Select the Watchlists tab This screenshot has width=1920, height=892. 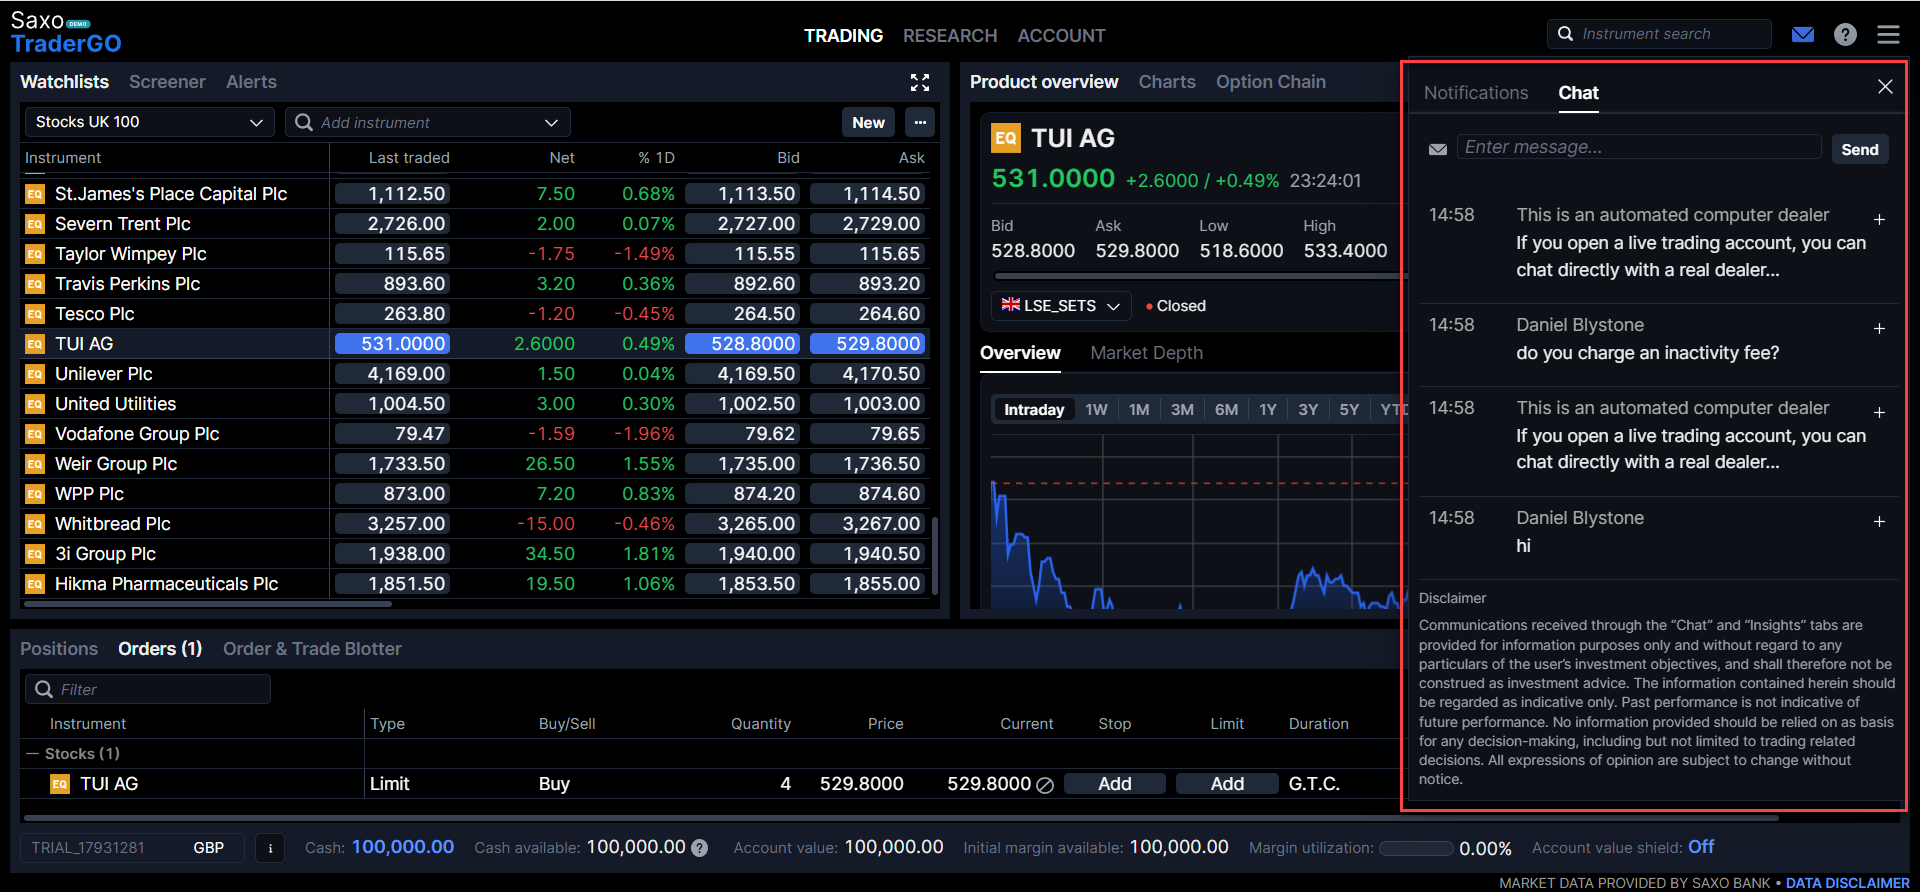point(65,82)
